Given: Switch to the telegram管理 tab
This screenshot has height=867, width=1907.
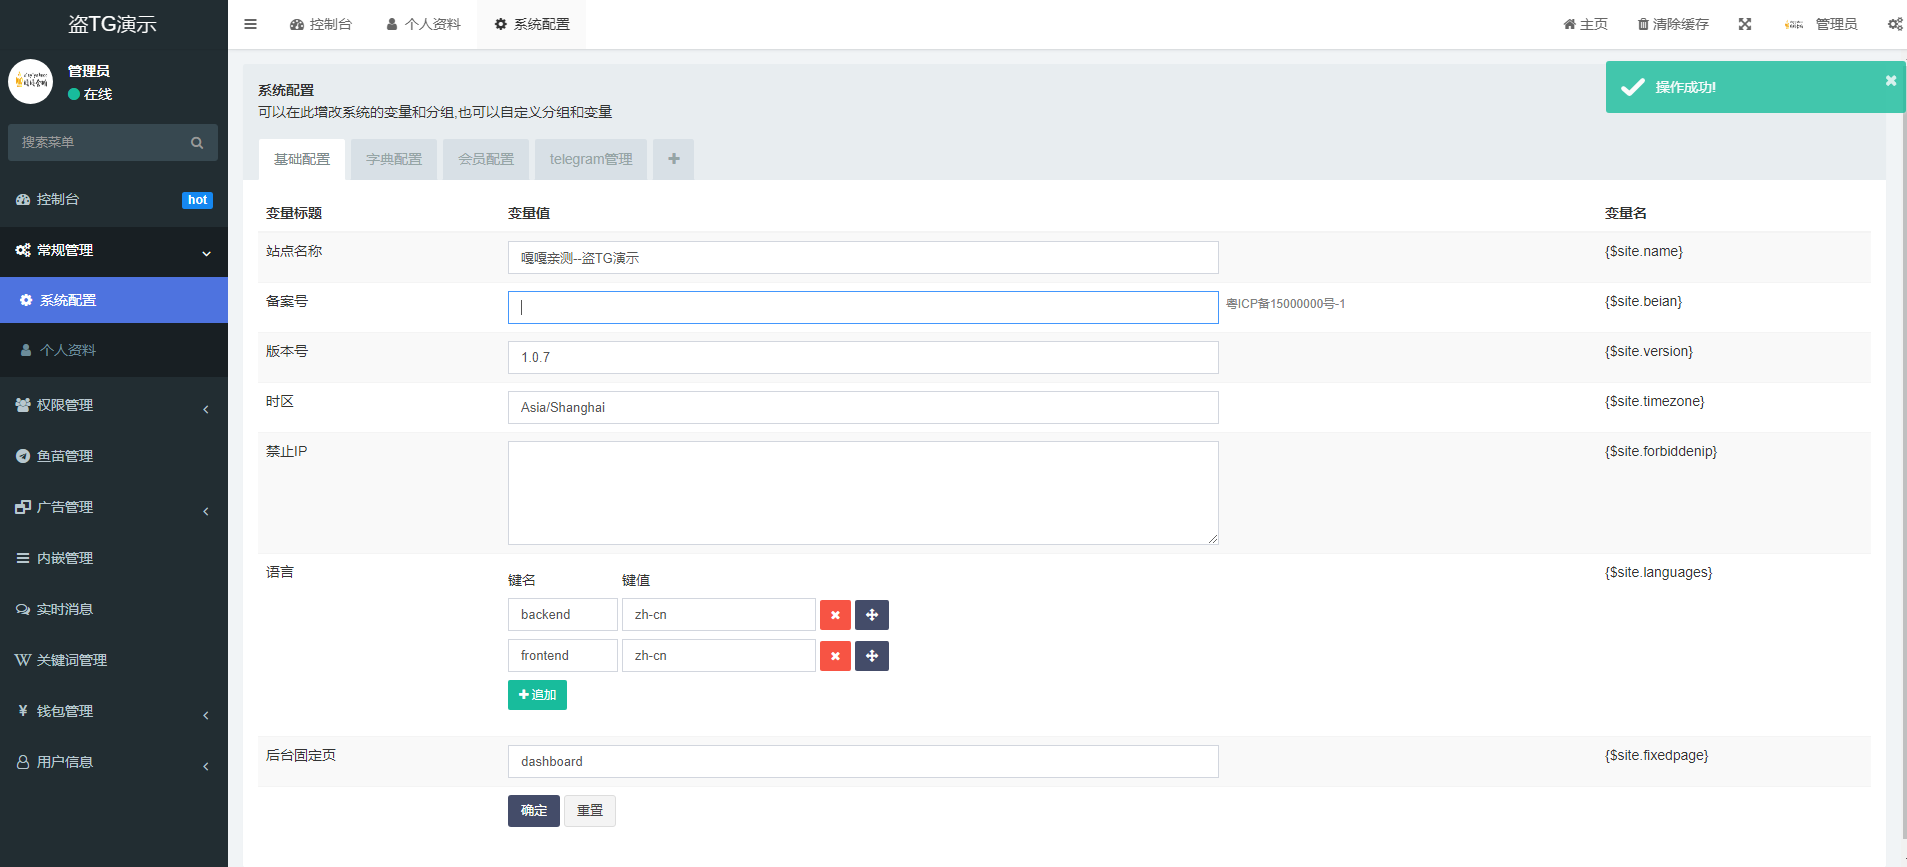Looking at the screenshot, I should (590, 159).
